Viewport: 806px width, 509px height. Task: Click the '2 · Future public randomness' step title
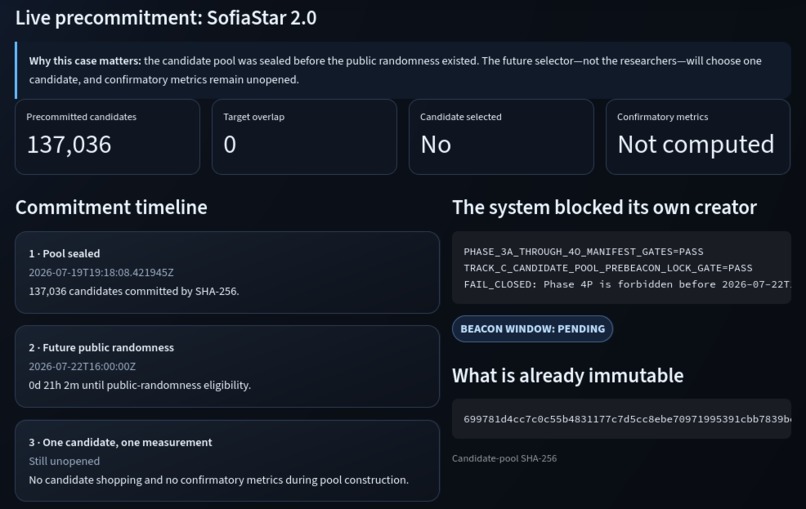(101, 348)
